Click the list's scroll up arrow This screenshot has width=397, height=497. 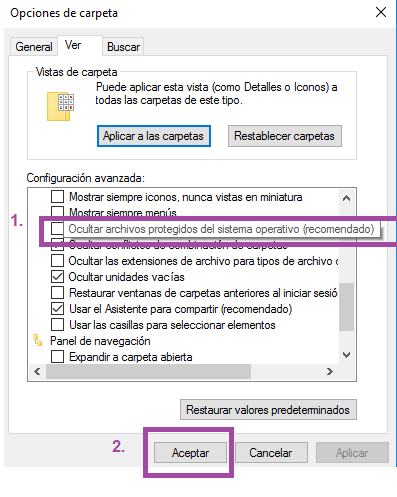coord(346,198)
